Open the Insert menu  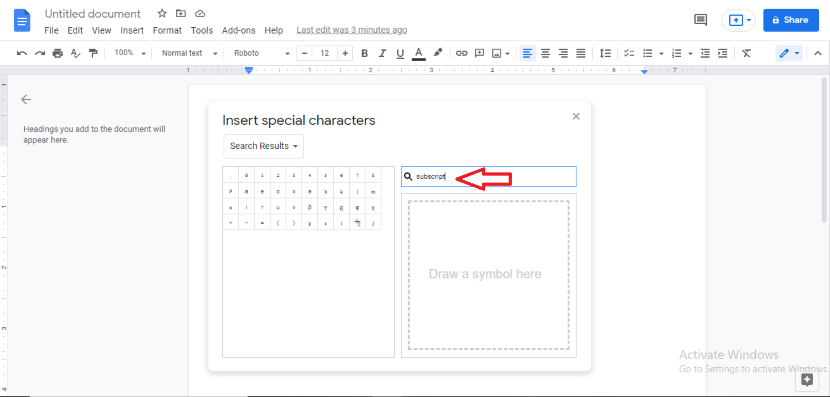click(x=132, y=31)
